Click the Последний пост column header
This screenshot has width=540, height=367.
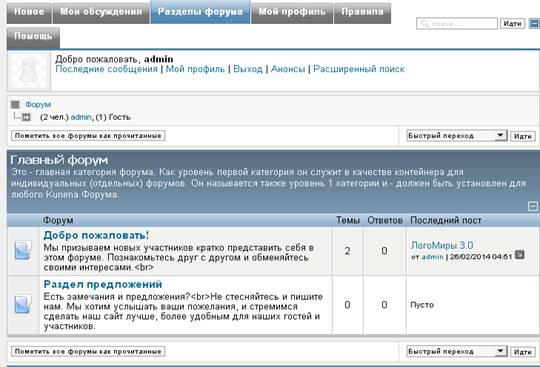[x=446, y=220]
